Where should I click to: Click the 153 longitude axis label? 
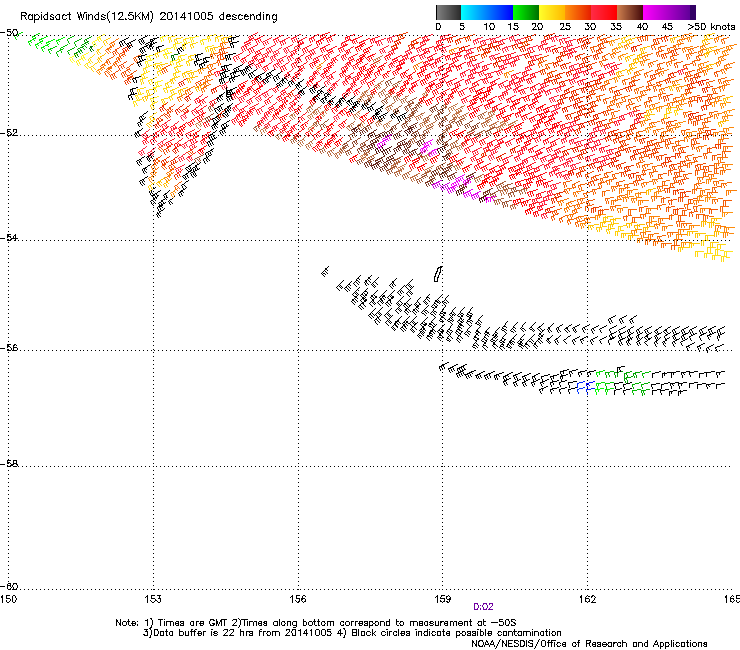(x=153, y=599)
